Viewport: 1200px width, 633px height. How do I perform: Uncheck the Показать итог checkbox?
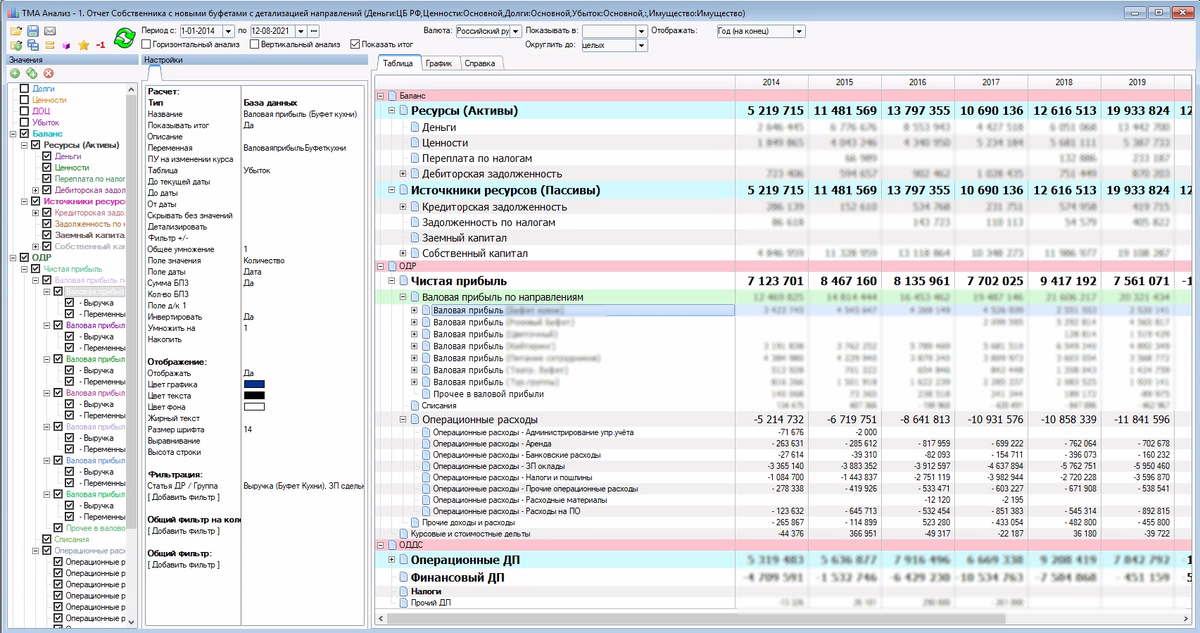pyautogui.click(x=356, y=45)
